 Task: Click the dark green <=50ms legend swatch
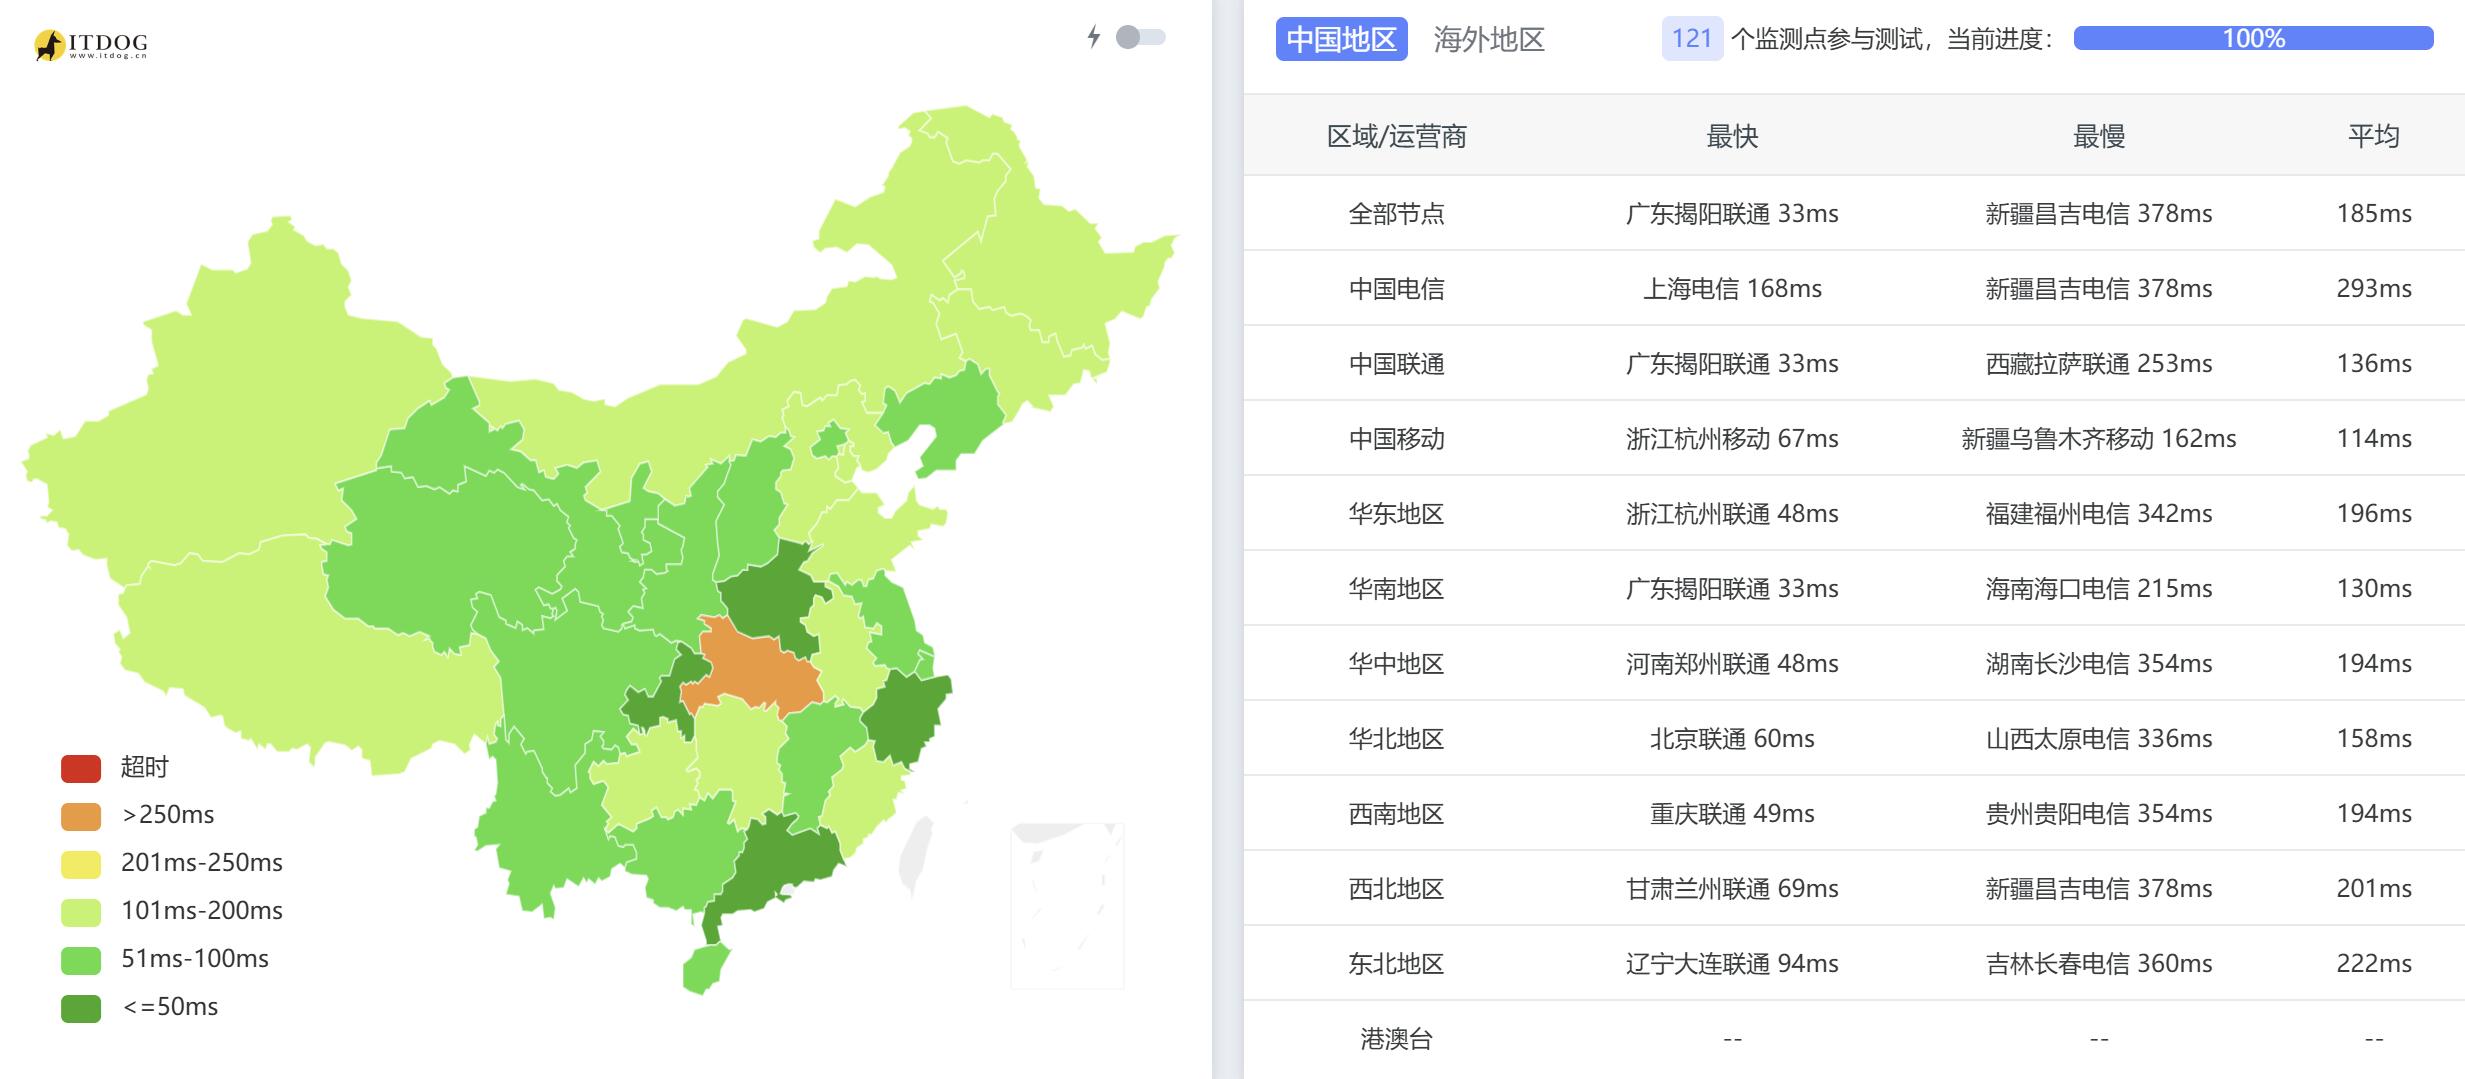pyautogui.click(x=81, y=1008)
